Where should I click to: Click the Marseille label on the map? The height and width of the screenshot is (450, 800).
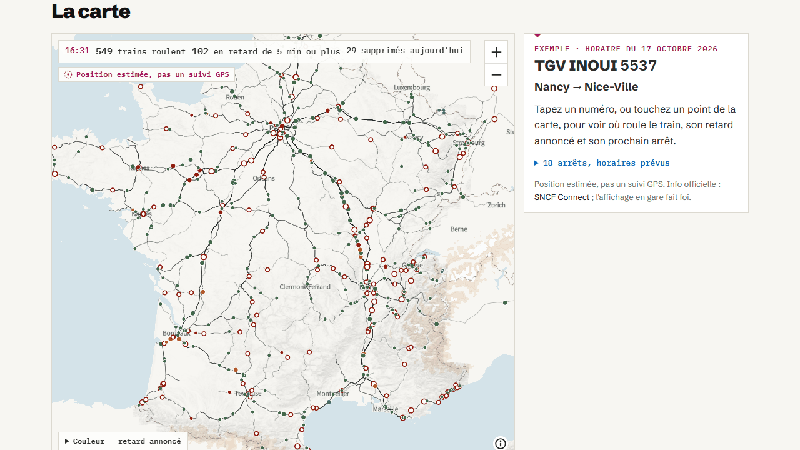point(385,409)
